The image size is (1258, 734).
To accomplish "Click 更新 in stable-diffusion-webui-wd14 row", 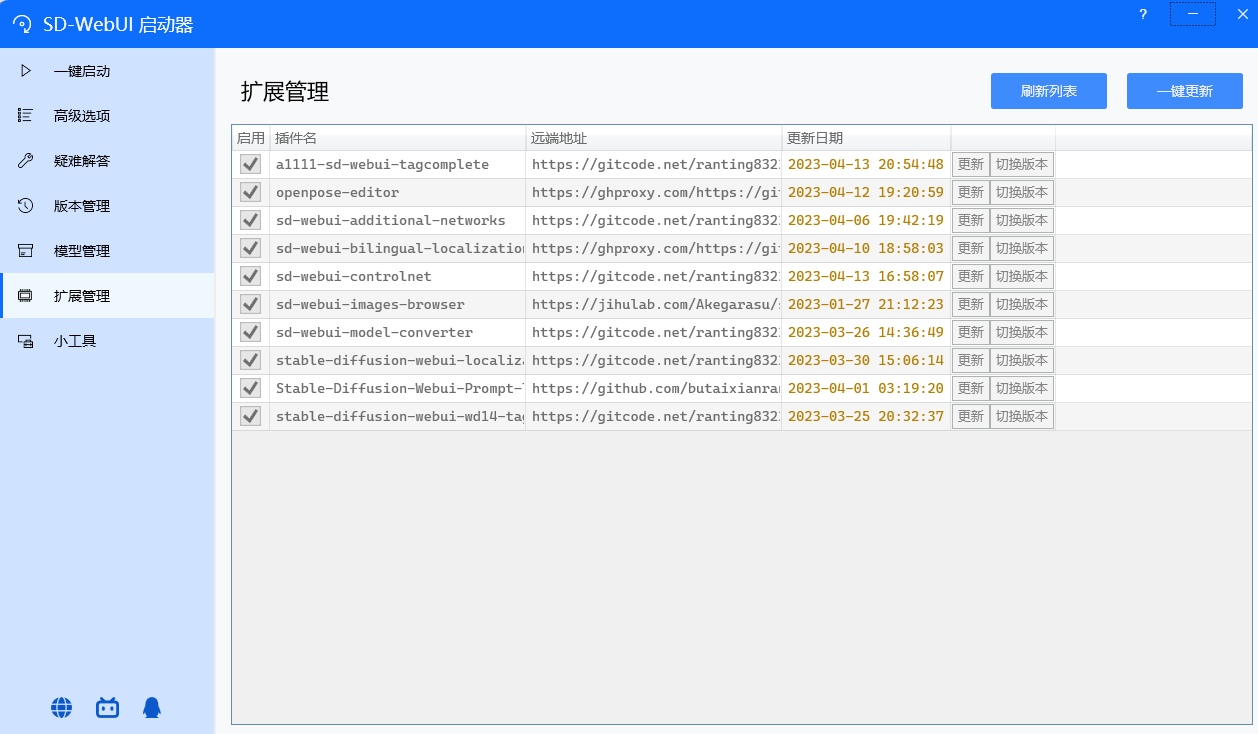I will [971, 416].
